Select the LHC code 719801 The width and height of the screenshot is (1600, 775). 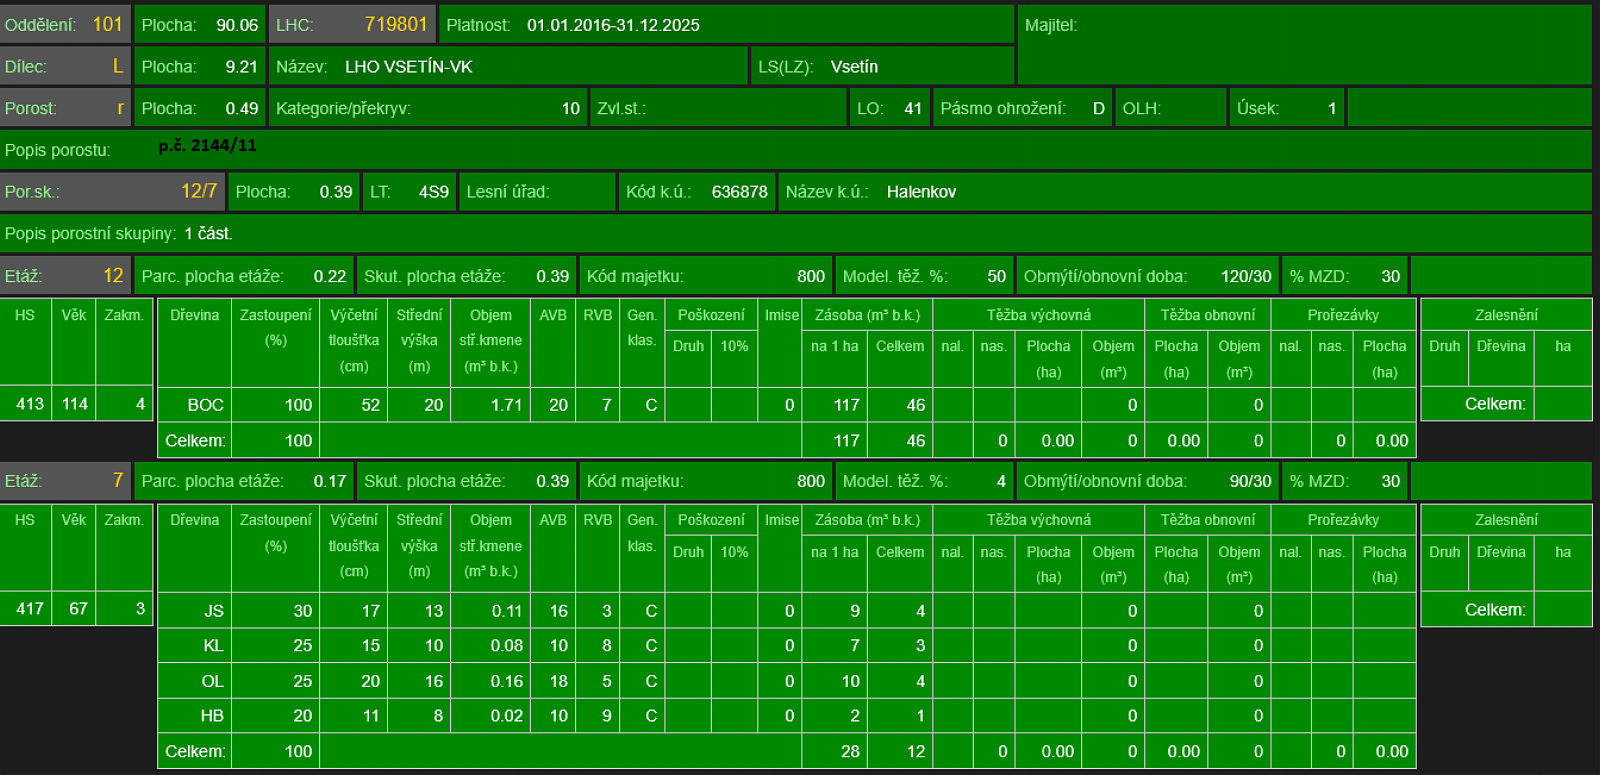[396, 24]
